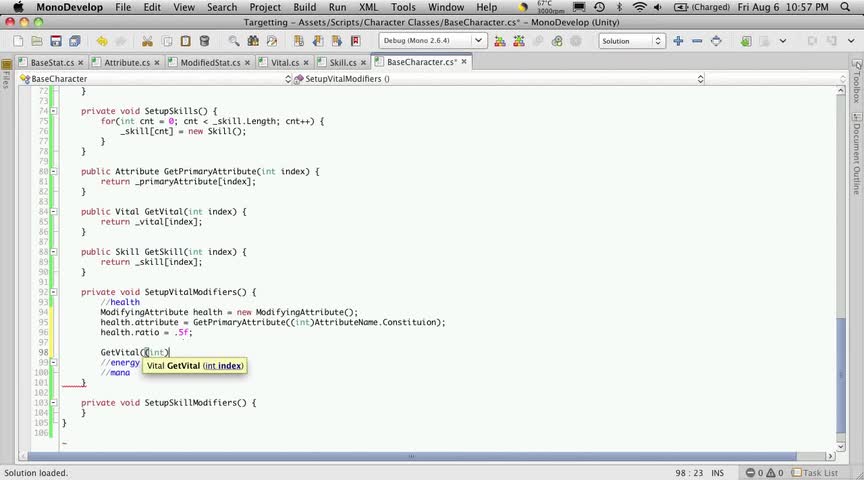Undo with the yellow arrow icon
The image size is (864, 480).
pyautogui.click(x=102, y=41)
